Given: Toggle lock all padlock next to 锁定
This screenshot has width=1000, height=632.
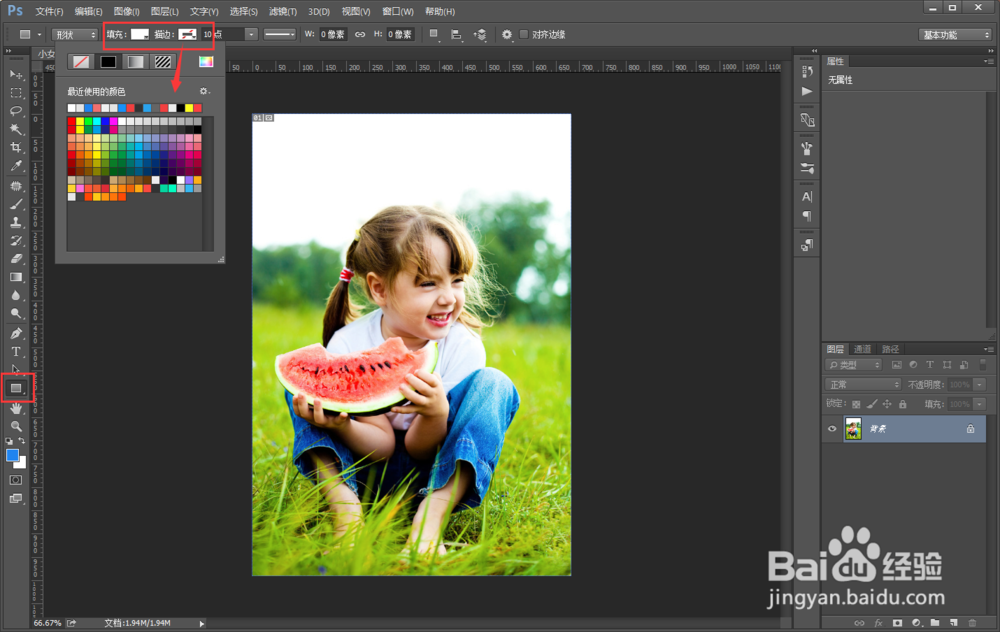Looking at the screenshot, I should coord(902,404).
